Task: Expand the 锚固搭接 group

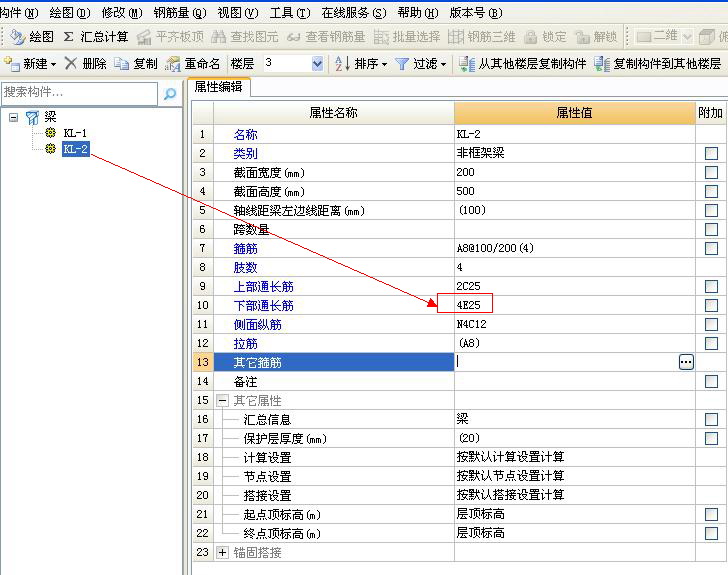Action: tap(223, 552)
